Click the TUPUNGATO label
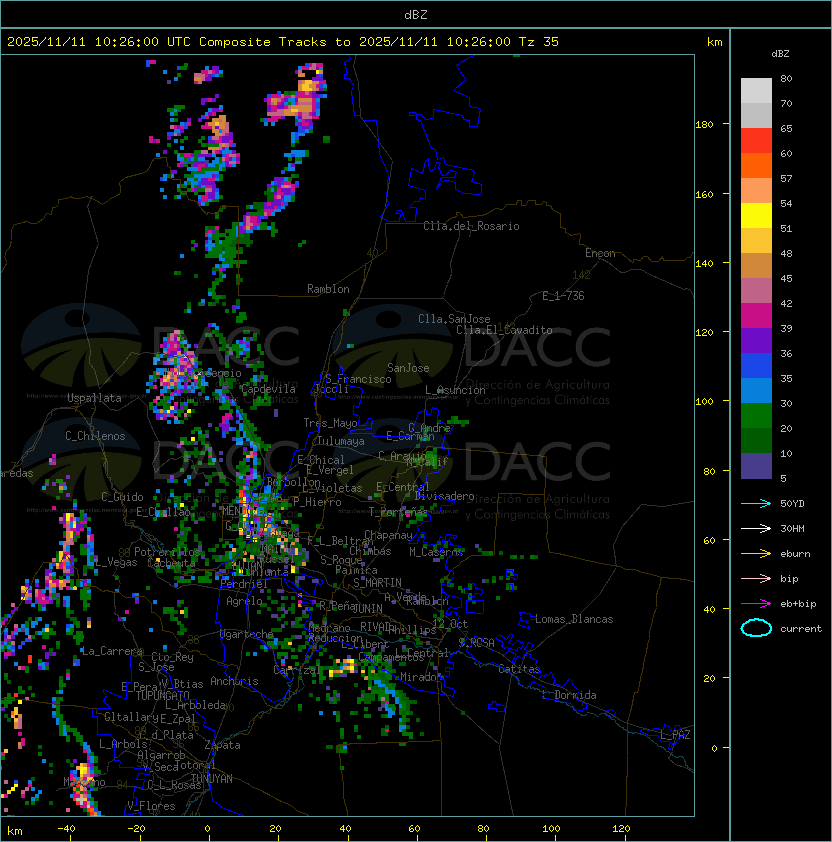The height and width of the screenshot is (842, 832). 163,695
